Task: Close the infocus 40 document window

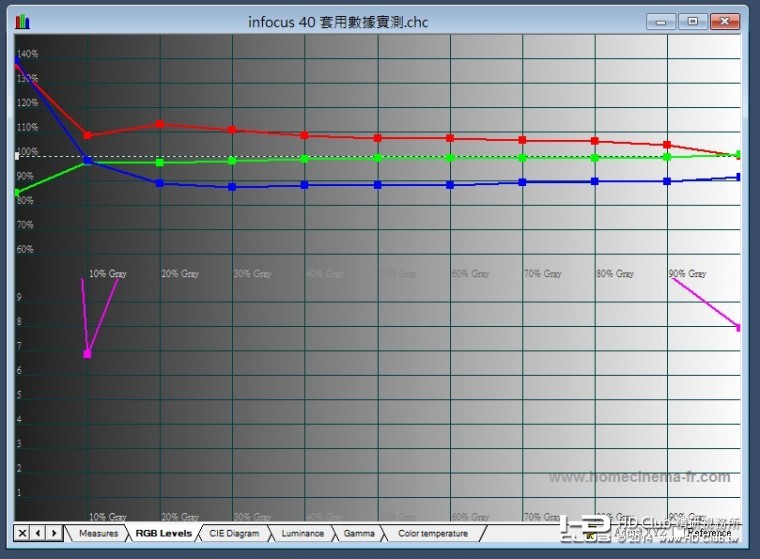Action: click(725, 20)
